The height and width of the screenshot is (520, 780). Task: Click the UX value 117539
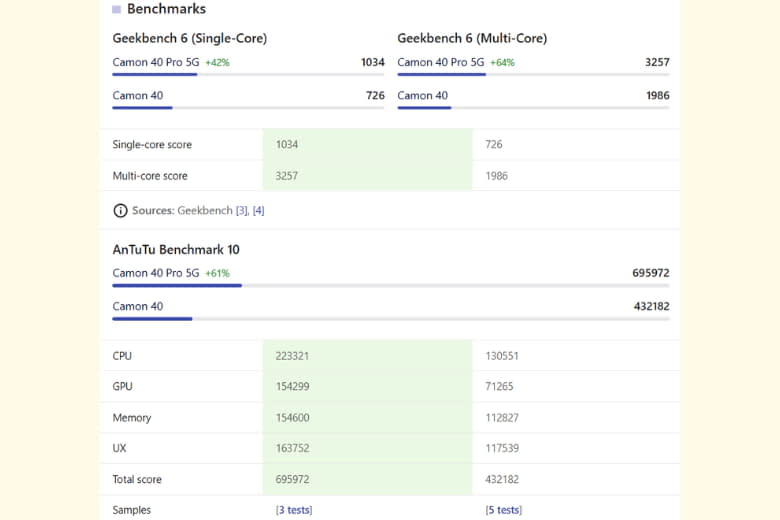(x=502, y=448)
